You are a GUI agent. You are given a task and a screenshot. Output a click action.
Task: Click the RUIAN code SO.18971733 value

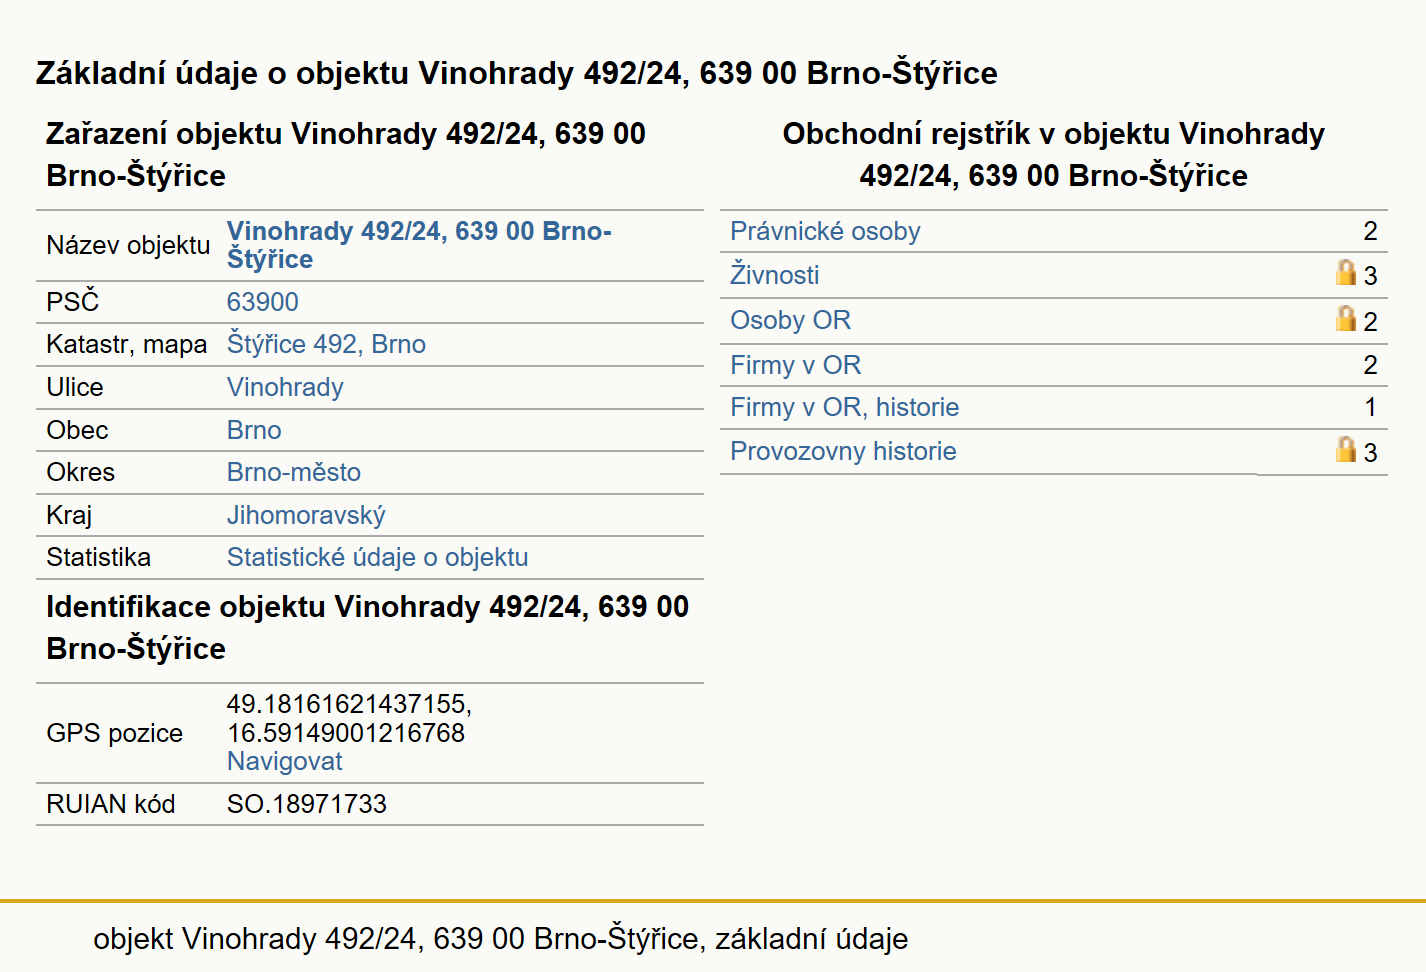tap(306, 804)
